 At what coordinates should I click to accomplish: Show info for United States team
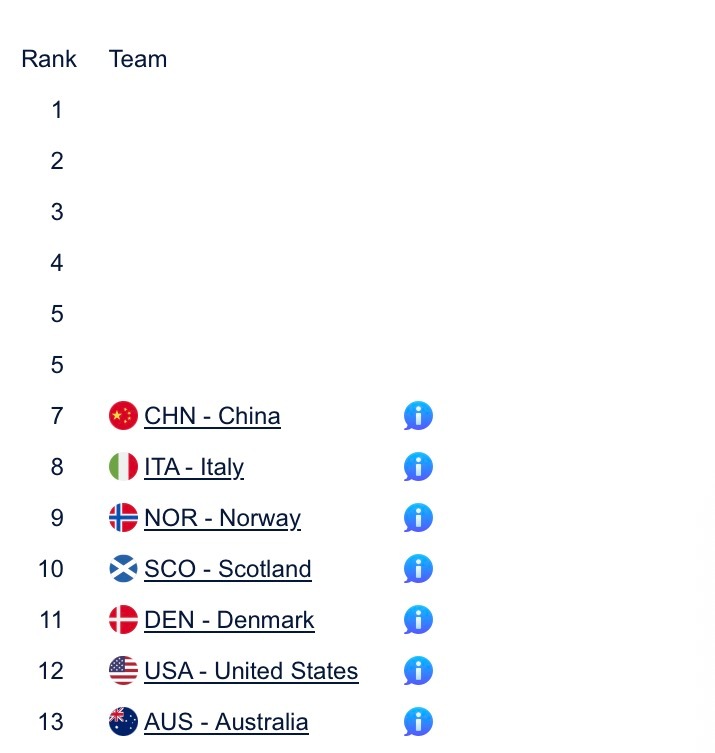pyautogui.click(x=418, y=671)
